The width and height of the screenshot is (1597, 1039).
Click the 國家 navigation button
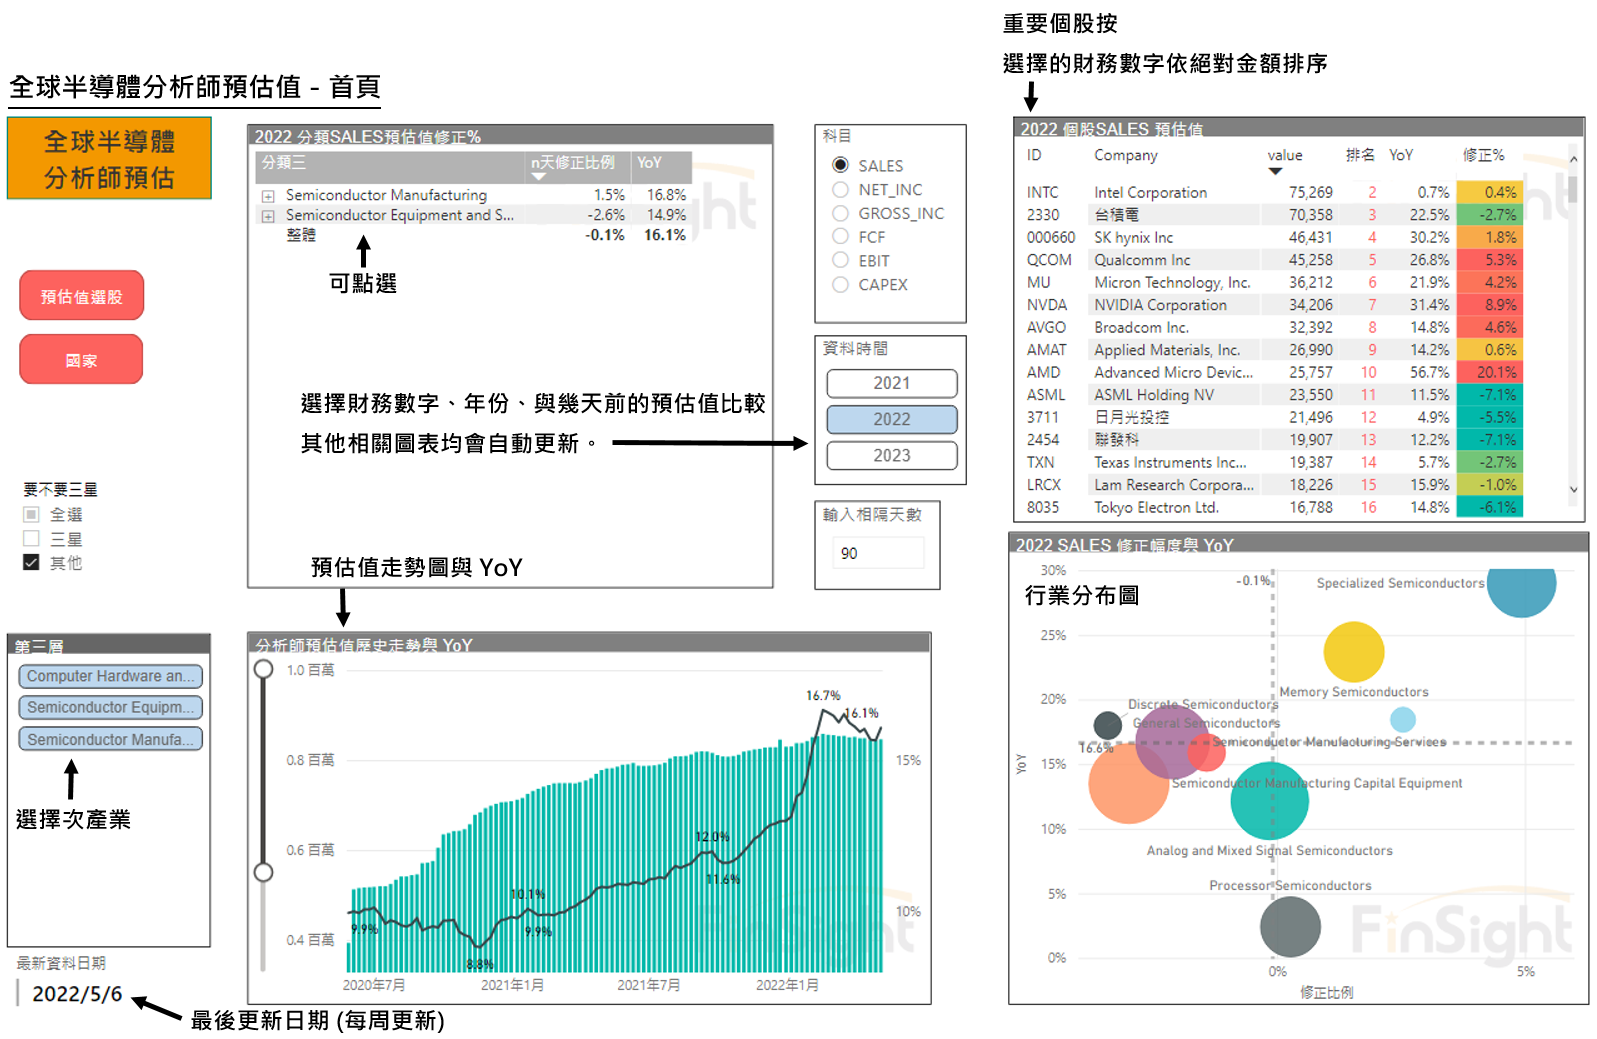(82, 360)
